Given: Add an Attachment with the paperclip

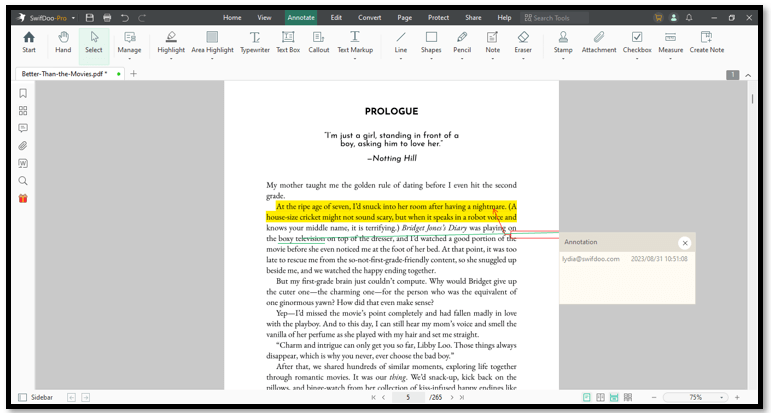Looking at the screenshot, I should 599,42.
